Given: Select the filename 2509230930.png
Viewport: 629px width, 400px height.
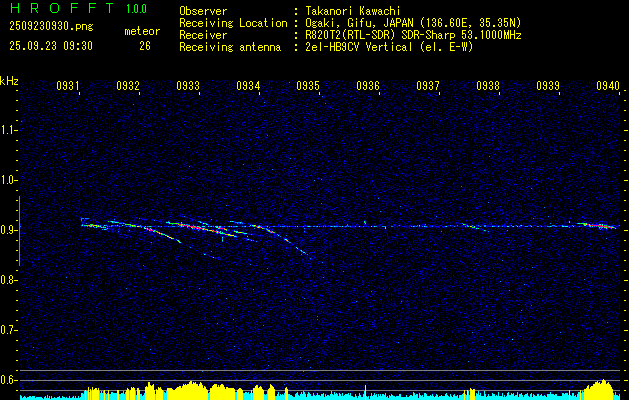Looking at the screenshot, I should click(51, 27).
